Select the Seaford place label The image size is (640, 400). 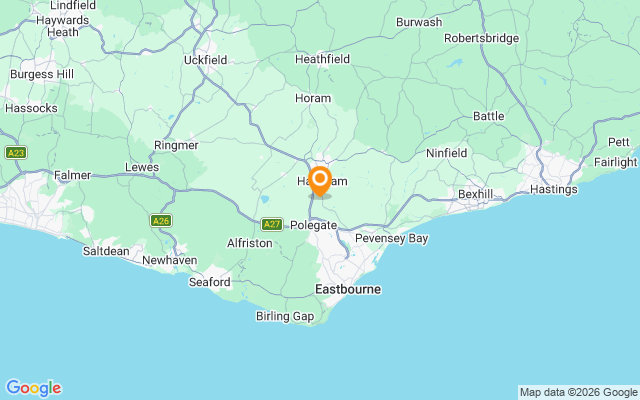(209, 282)
